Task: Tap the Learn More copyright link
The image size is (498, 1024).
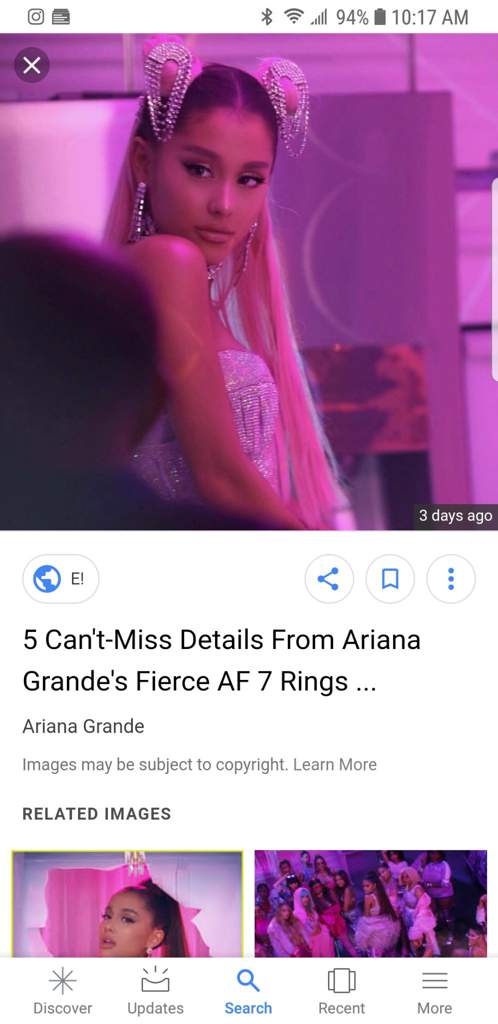Action: (x=335, y=764)
